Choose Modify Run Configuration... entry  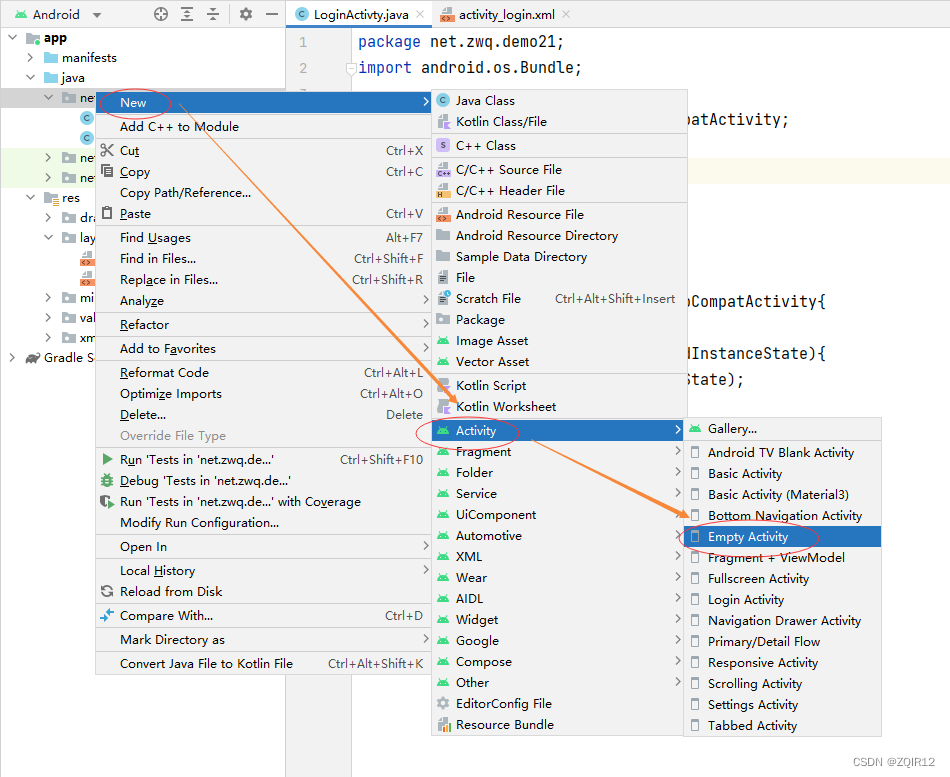pos(263,522)
